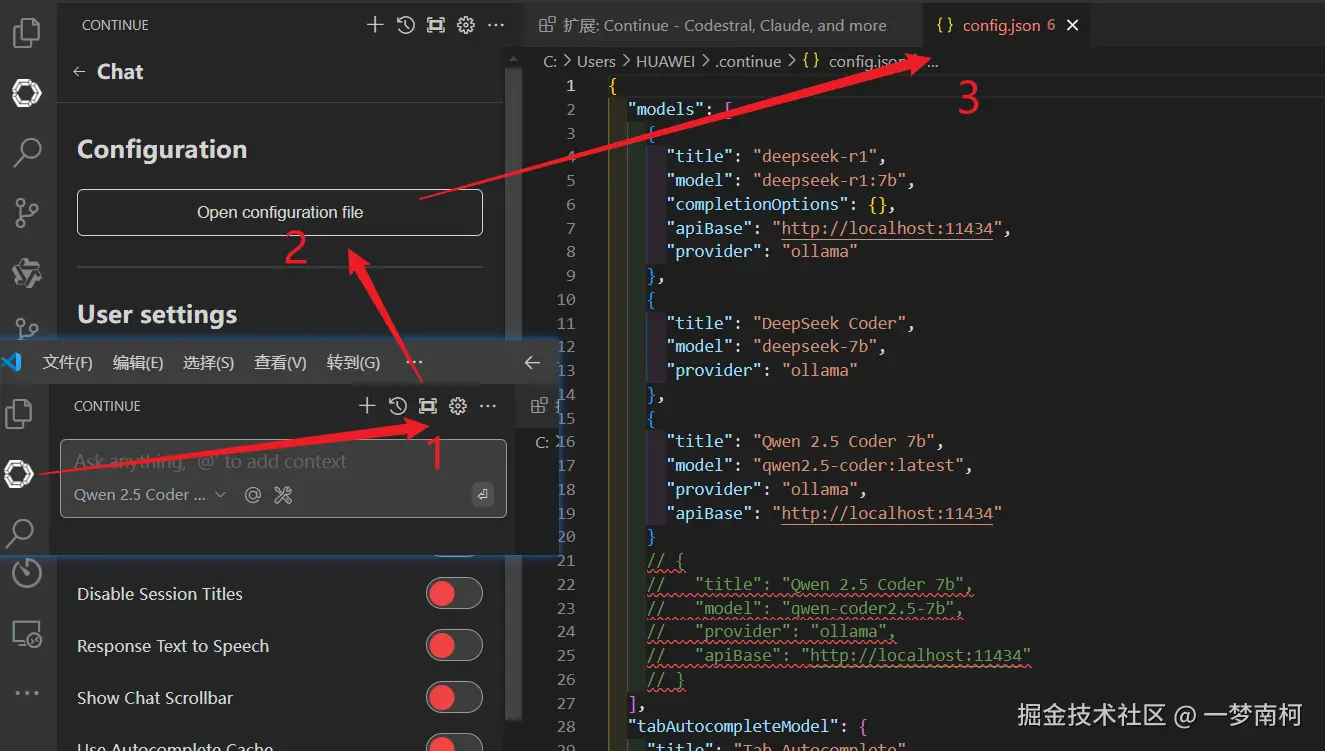Click the gear icon in Configuration panel header
Viewport: 1325px width, 751px height.
click(x=465, y=25)
